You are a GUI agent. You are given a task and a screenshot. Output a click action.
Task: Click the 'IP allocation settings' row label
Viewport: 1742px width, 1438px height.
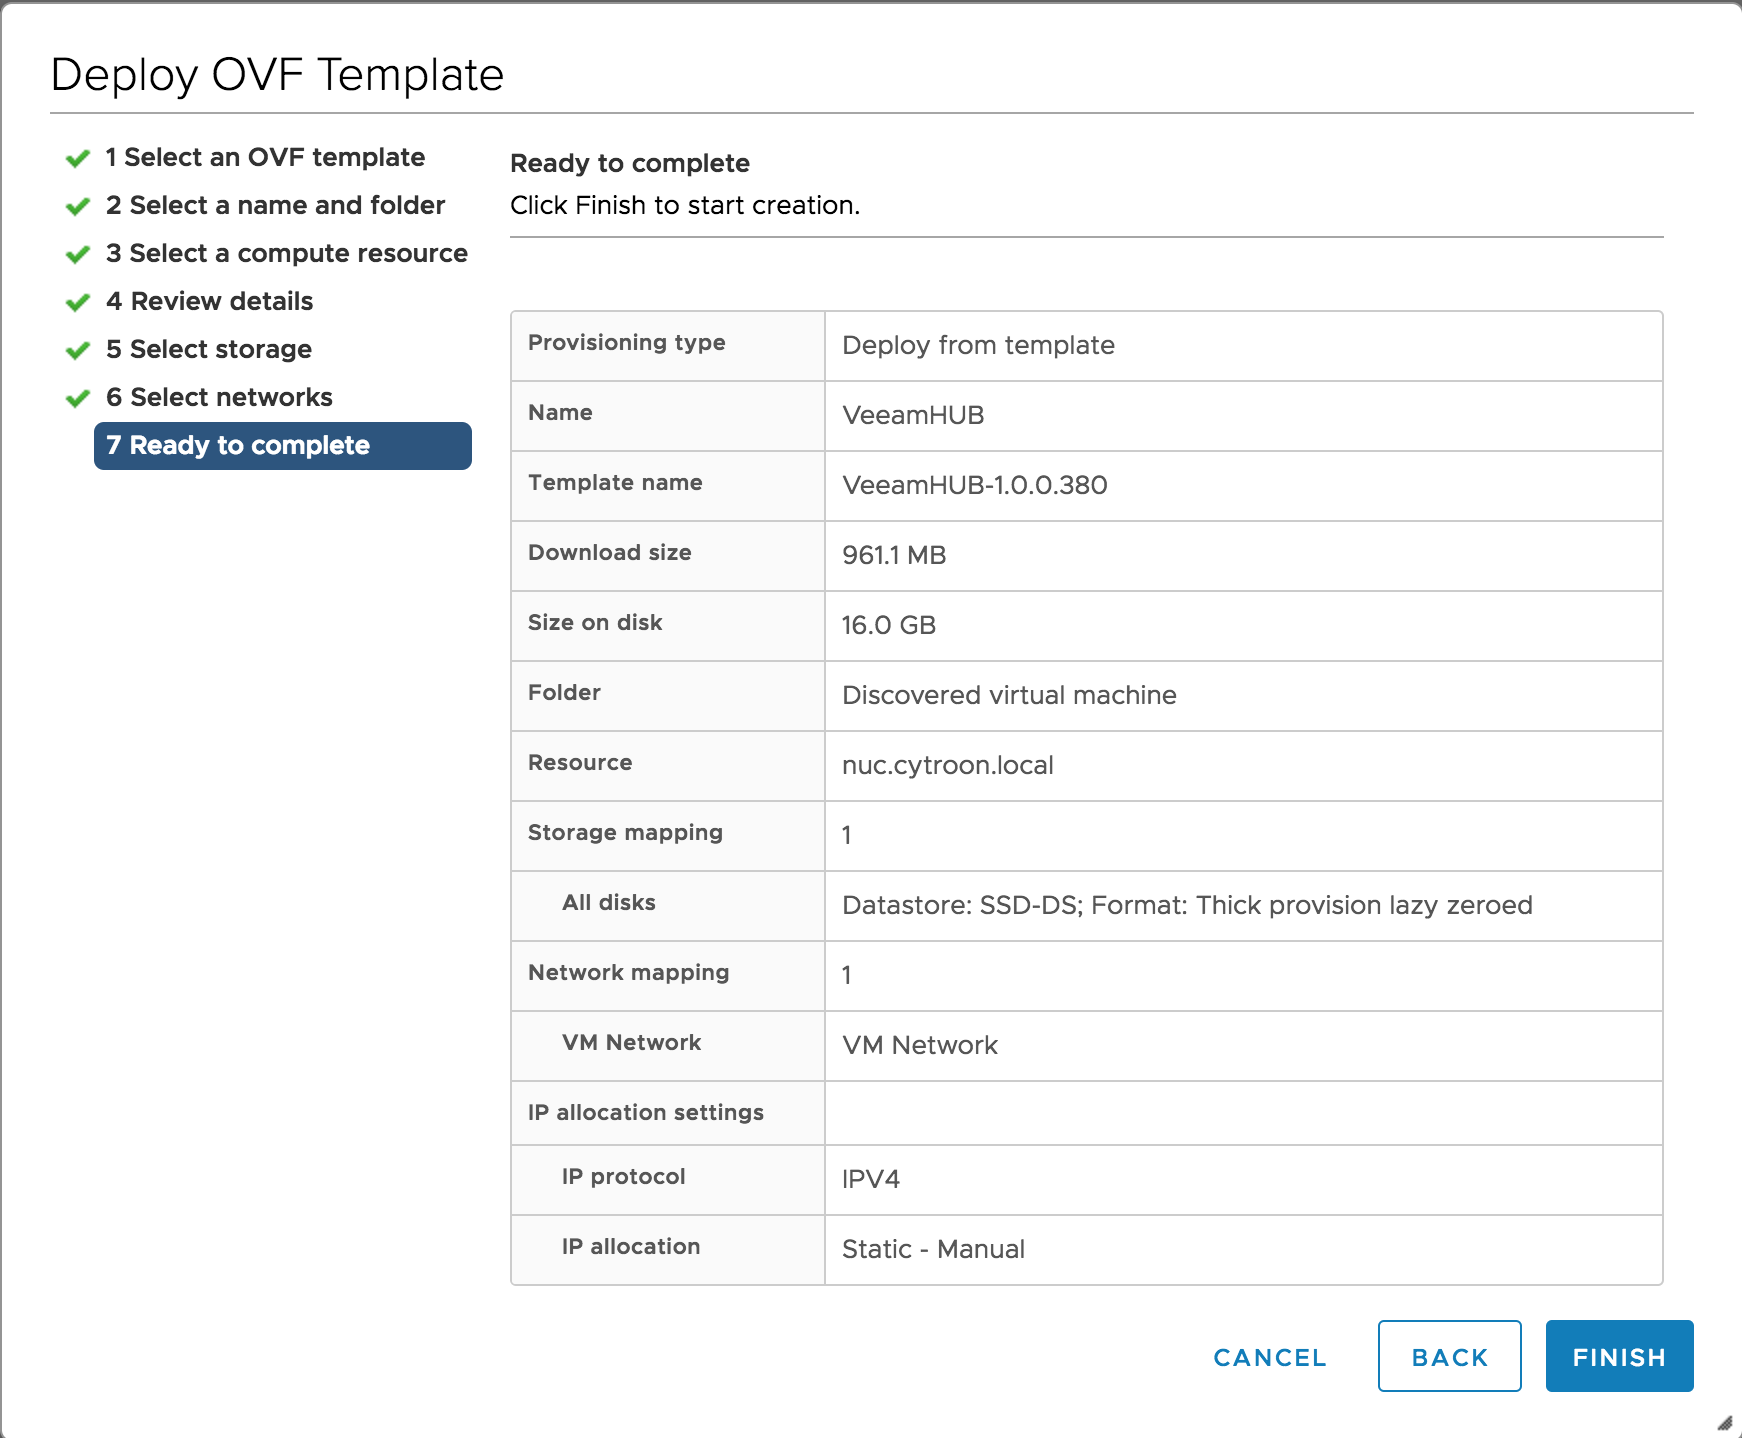(646, 1113)
